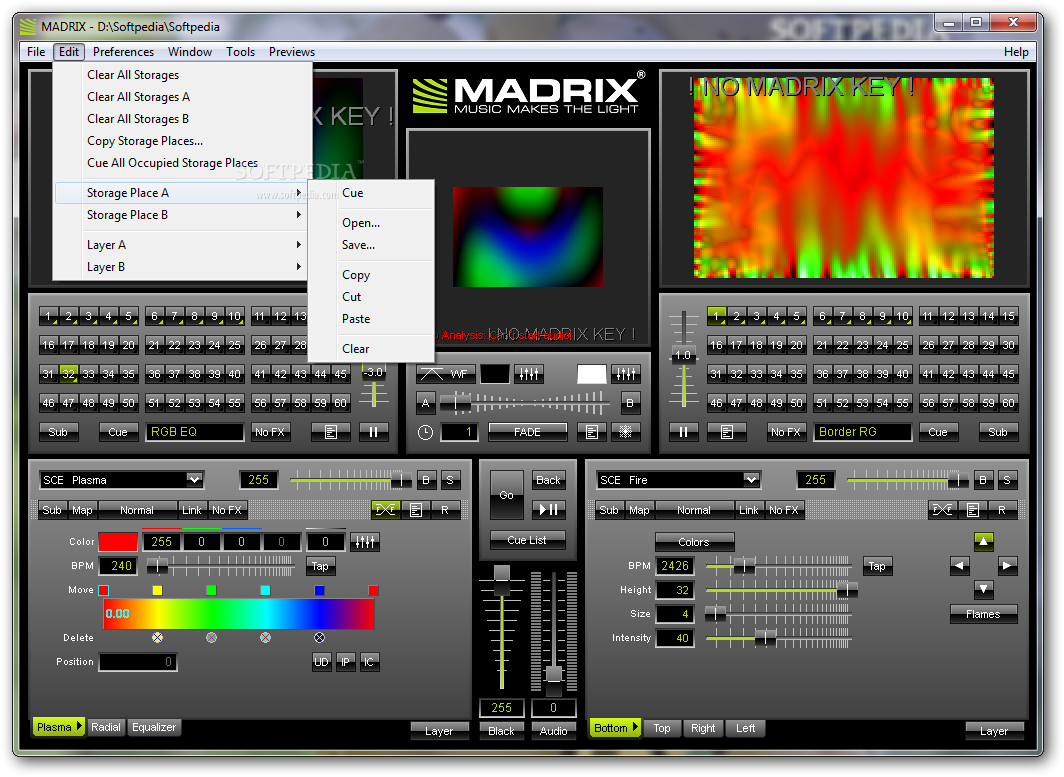This screenshot has height=777, width=1064.
Task: Open the SCE Plasma effect dropdown
Action: (x=195, y=480)
